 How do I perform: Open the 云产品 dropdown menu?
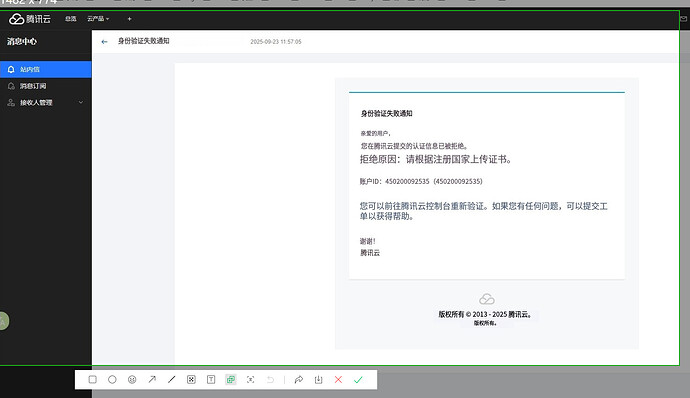[98, 18]
